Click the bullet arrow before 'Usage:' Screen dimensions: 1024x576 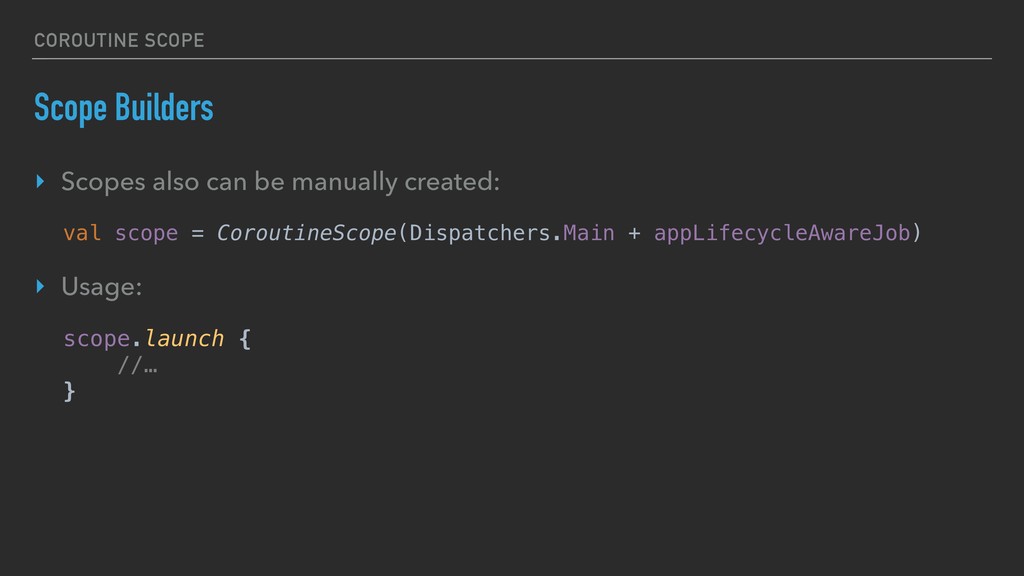point(39,287)
